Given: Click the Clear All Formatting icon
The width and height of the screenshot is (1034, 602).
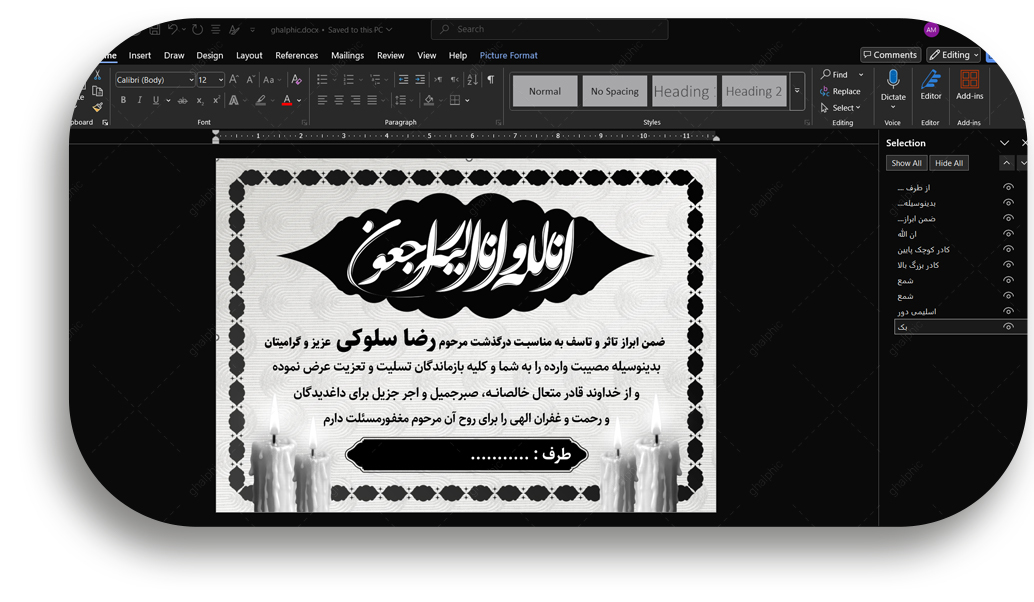Looking at the screenshot, I should click(297, 80).
